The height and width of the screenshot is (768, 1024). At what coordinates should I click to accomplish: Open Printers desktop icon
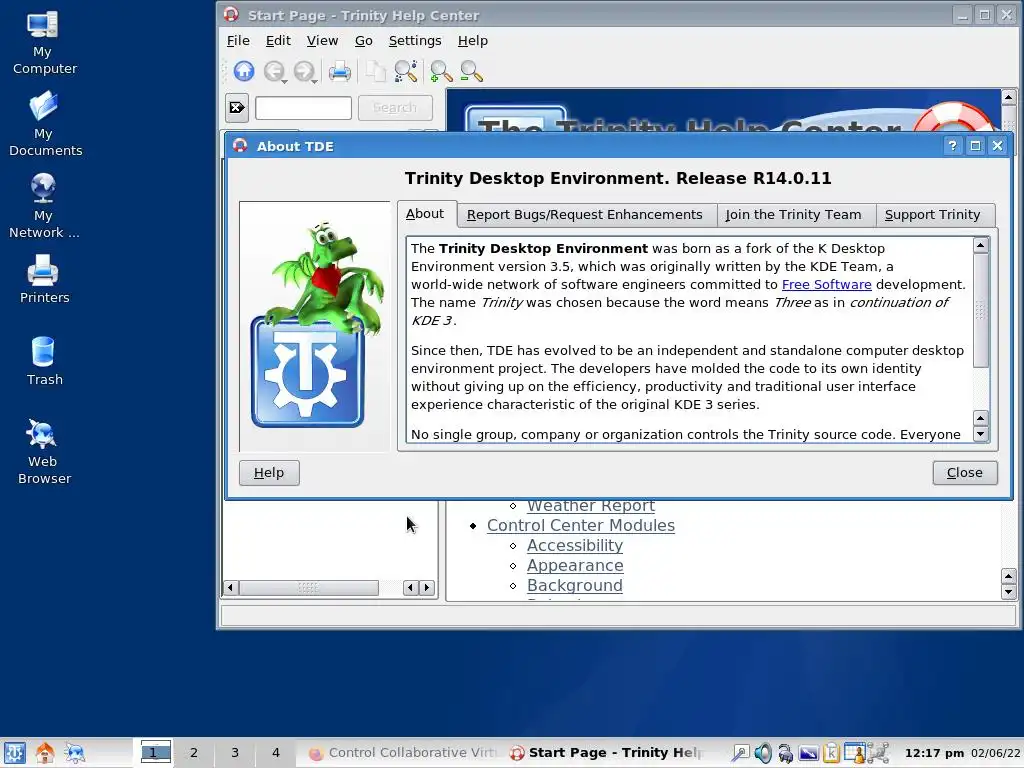point(44,279)
